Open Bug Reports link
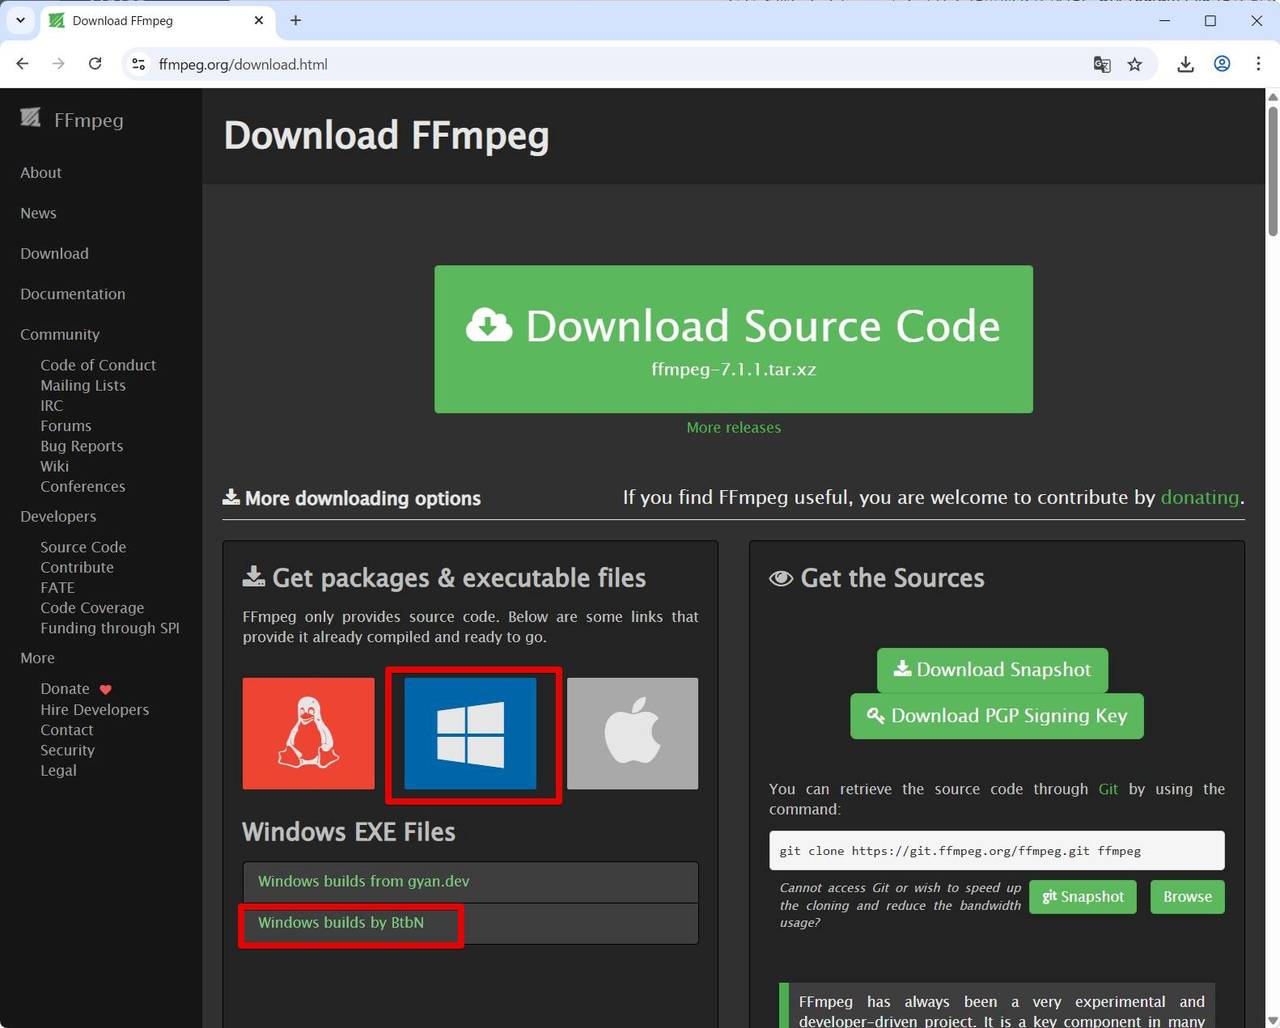This screenshot has height=1028, width=1280. pos(82,446)
